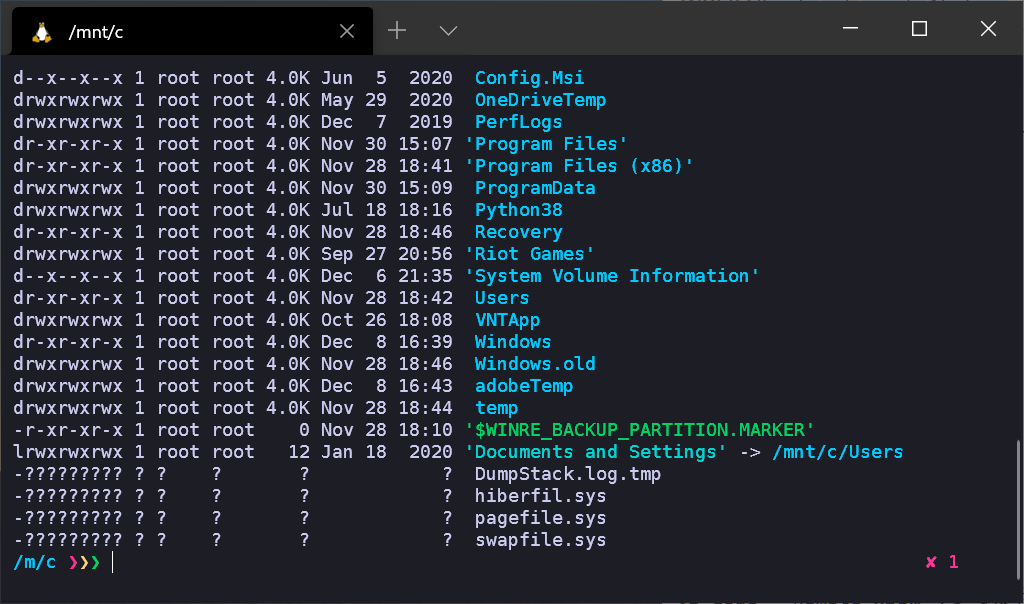Viewport: 1024px width, 604px height.
Task: Click the Recovery directory name
Action: tap(518, 232)
